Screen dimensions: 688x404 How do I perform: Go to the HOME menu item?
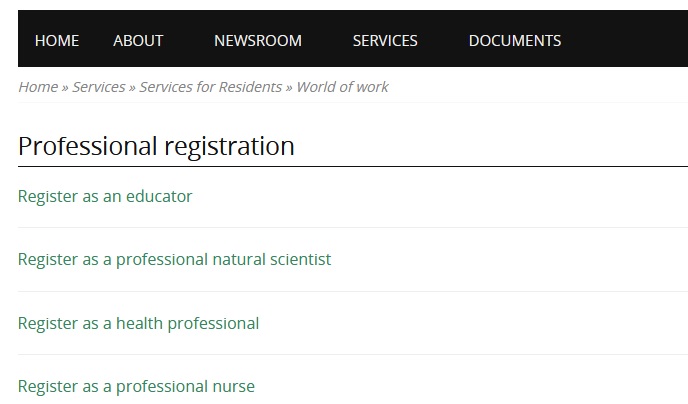[57, 41]
